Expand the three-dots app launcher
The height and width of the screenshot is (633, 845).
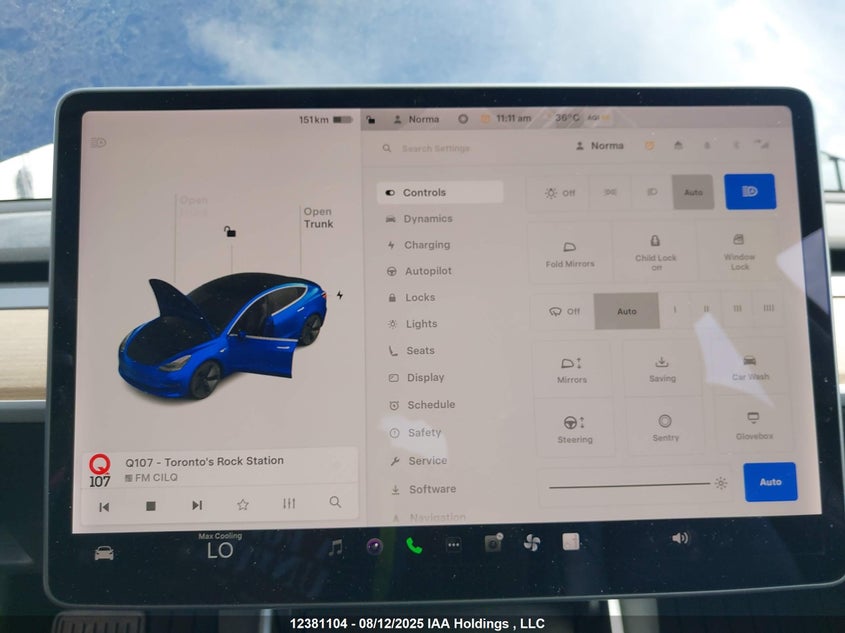453,545
